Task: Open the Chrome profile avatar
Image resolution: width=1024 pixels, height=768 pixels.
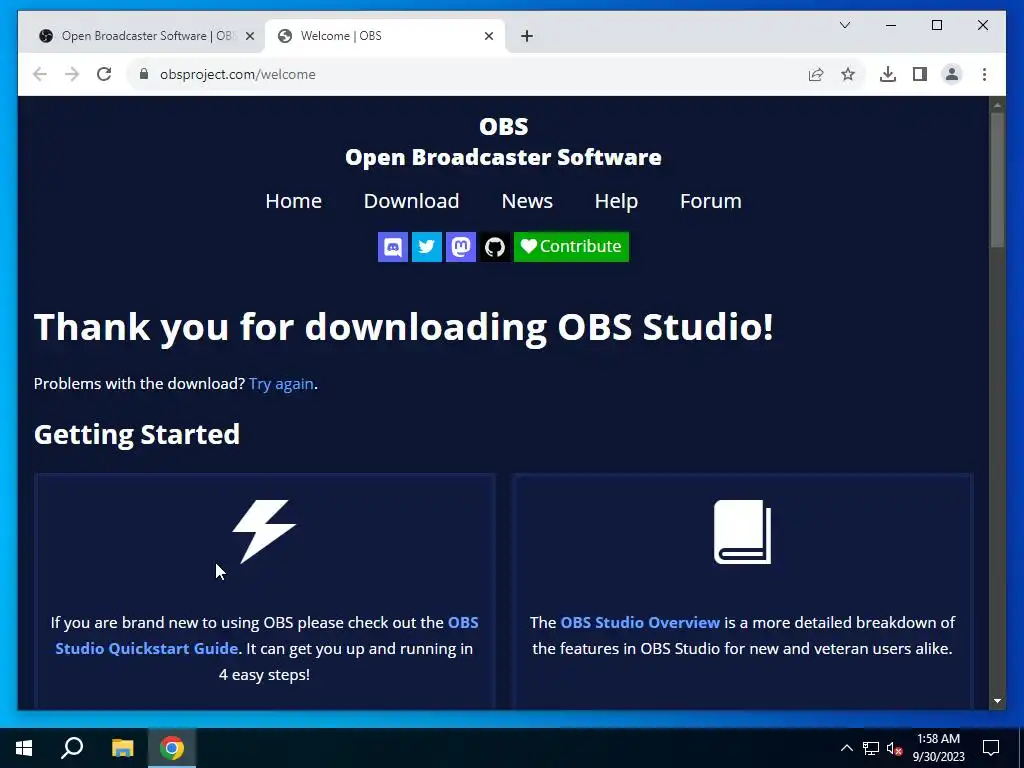Action: [952, 74]
